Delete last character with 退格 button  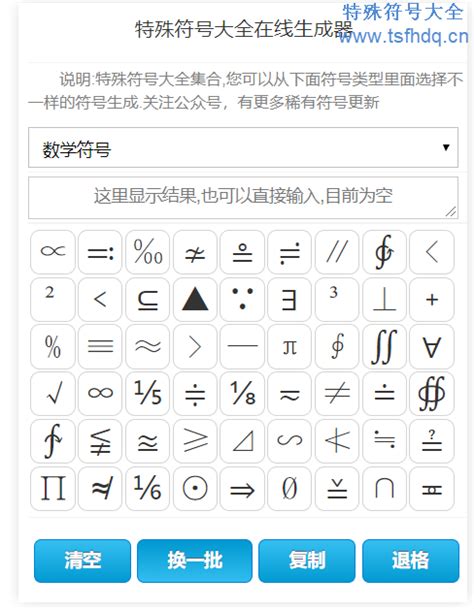[411, 561]
